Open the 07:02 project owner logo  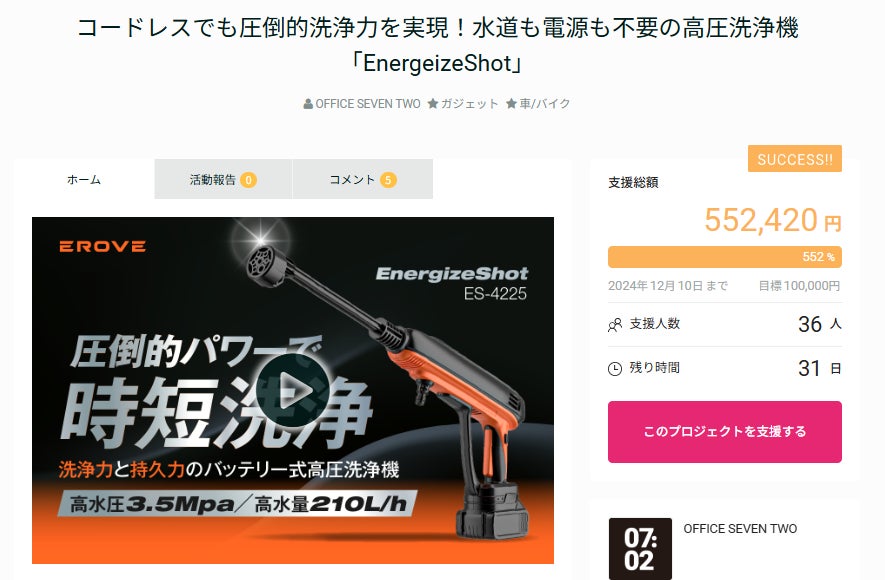640,548
